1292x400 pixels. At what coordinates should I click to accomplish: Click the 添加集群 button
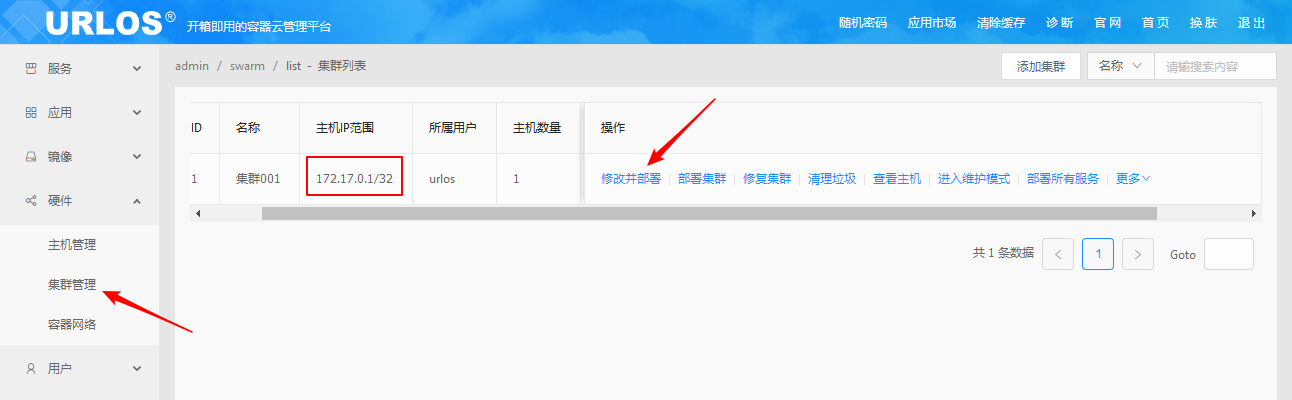1040,66
